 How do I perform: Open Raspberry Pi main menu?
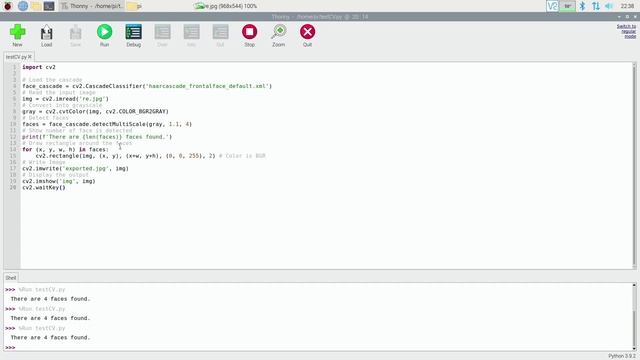[8, 6]
